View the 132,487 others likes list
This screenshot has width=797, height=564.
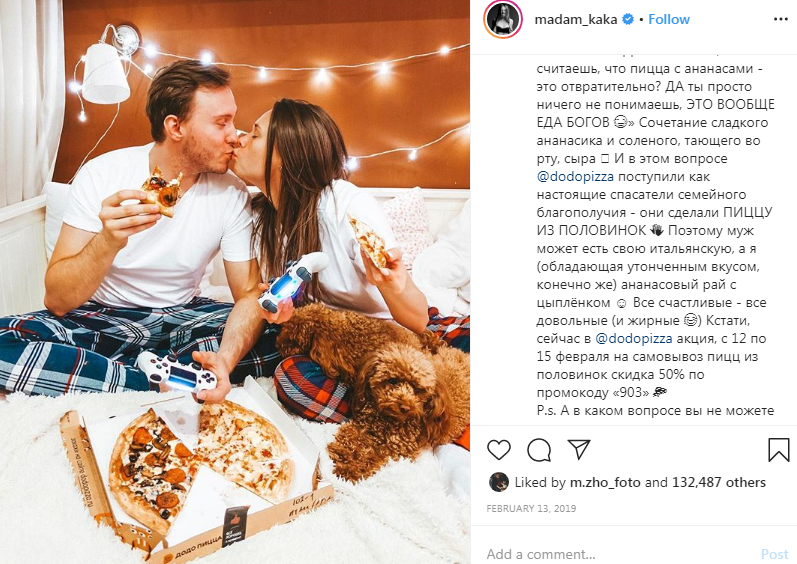point(719,482)
